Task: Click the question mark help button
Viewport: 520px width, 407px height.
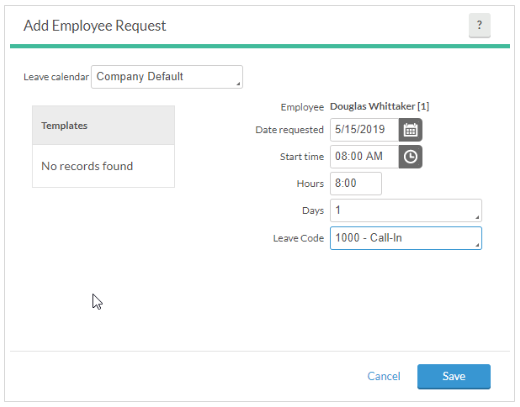Action: tap(479, 25)
